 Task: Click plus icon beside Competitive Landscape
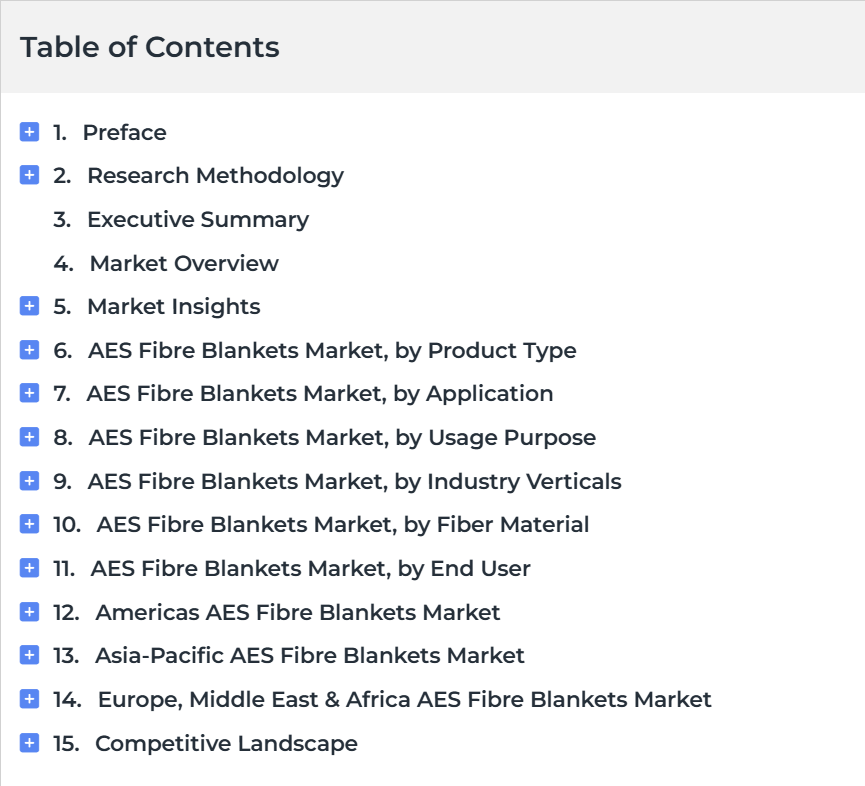click(29, 743)
